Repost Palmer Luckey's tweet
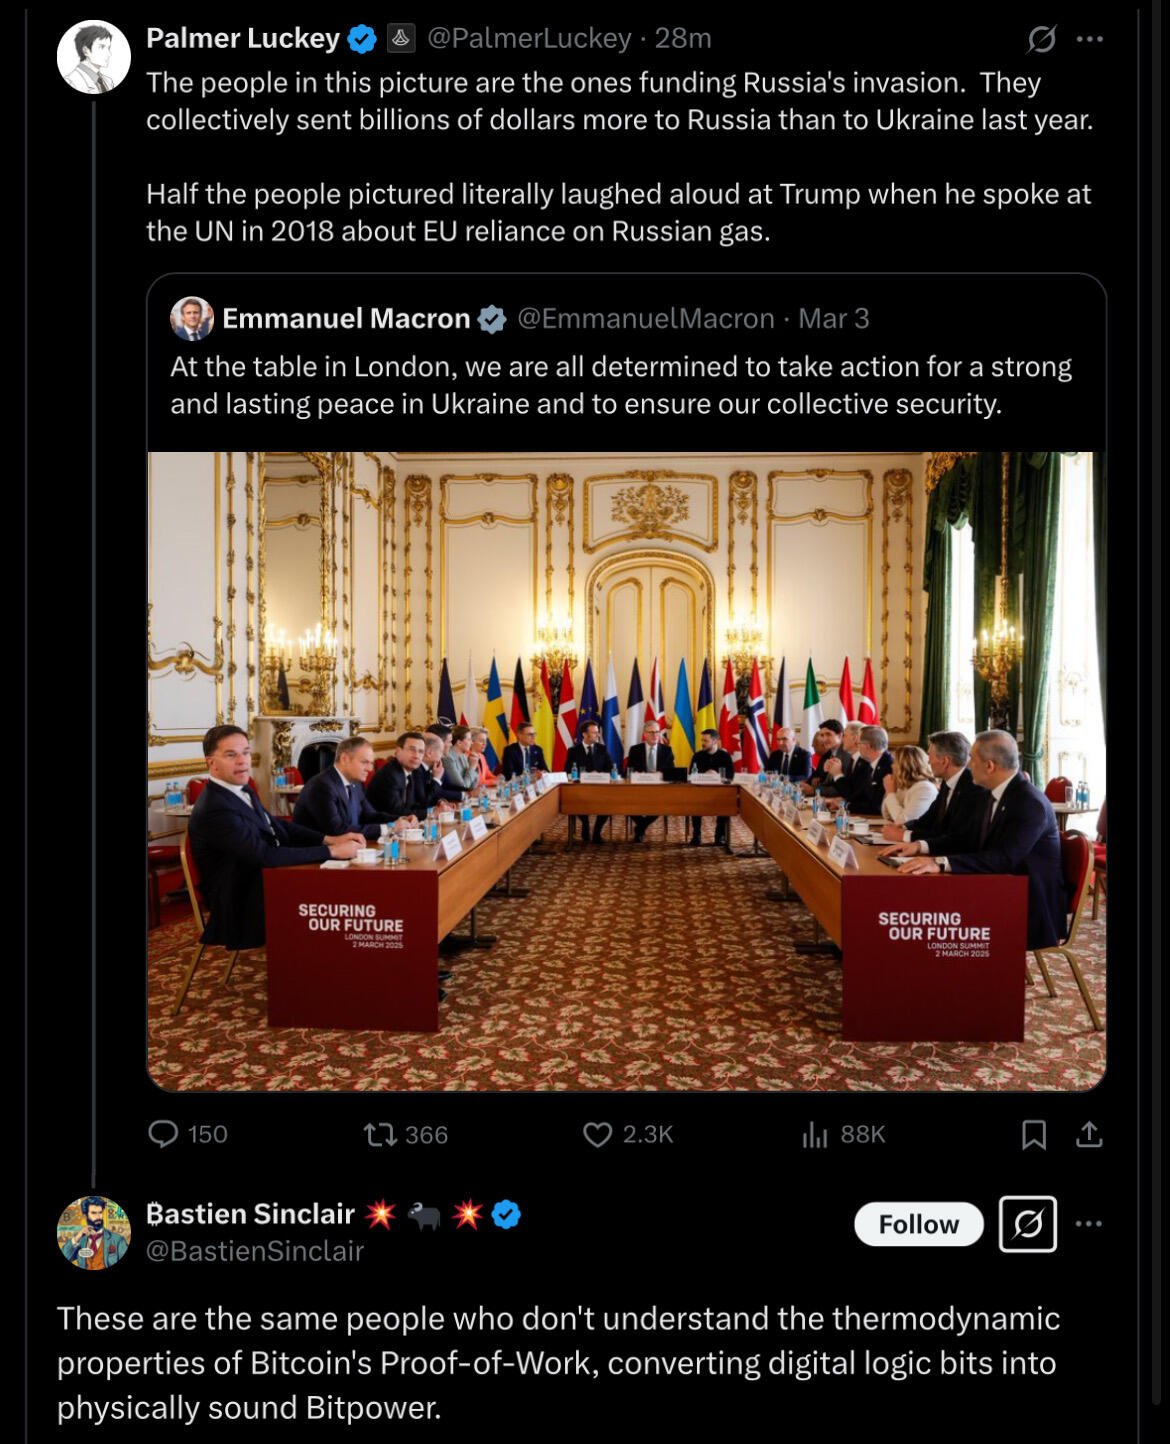Screen dimensions: 1170x1444 click(405, 1134)
